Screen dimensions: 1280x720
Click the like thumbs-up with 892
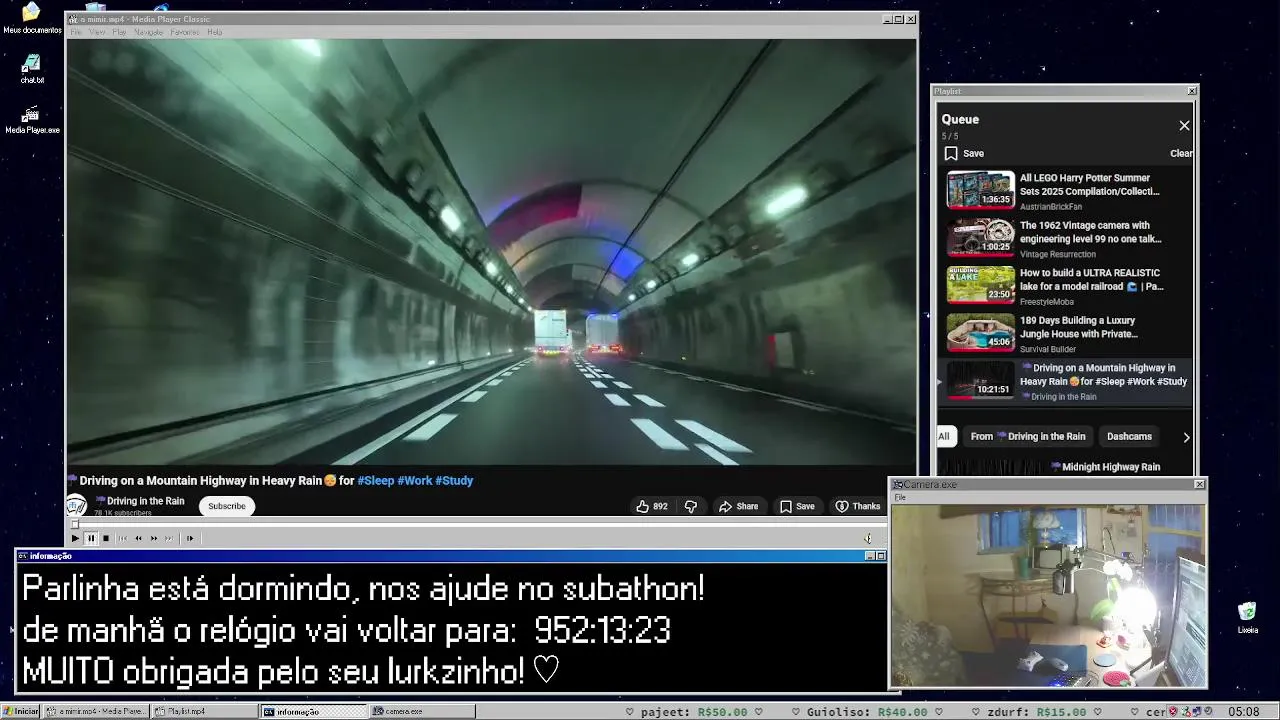(x=652, y=506)
